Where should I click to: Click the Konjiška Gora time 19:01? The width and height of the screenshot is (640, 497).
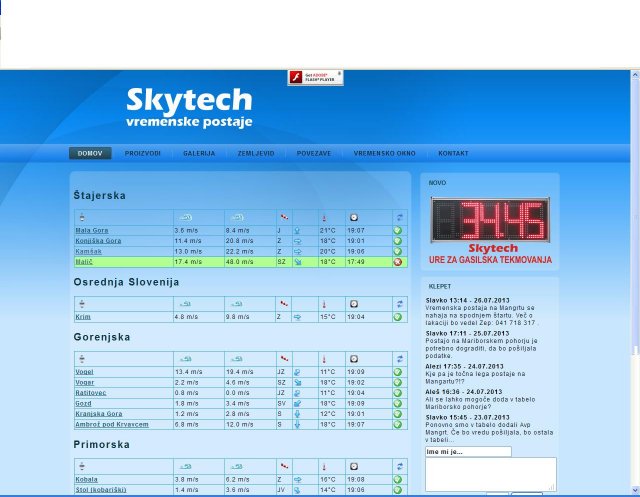[x=356, y=241]
